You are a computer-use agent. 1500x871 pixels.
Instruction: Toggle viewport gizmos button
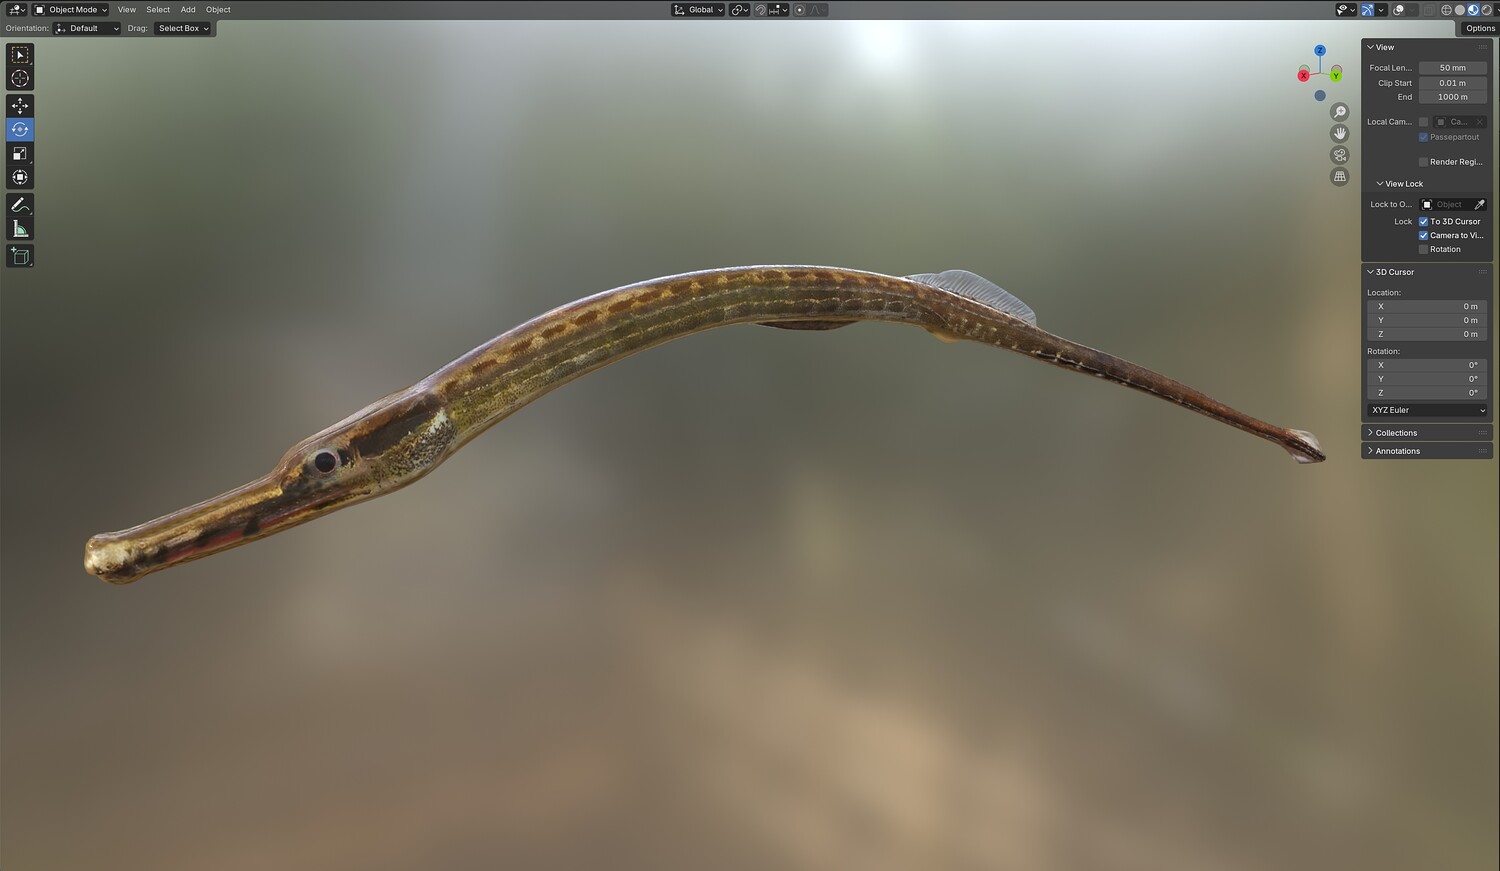pyautogui.click(x=1367, y=10)
